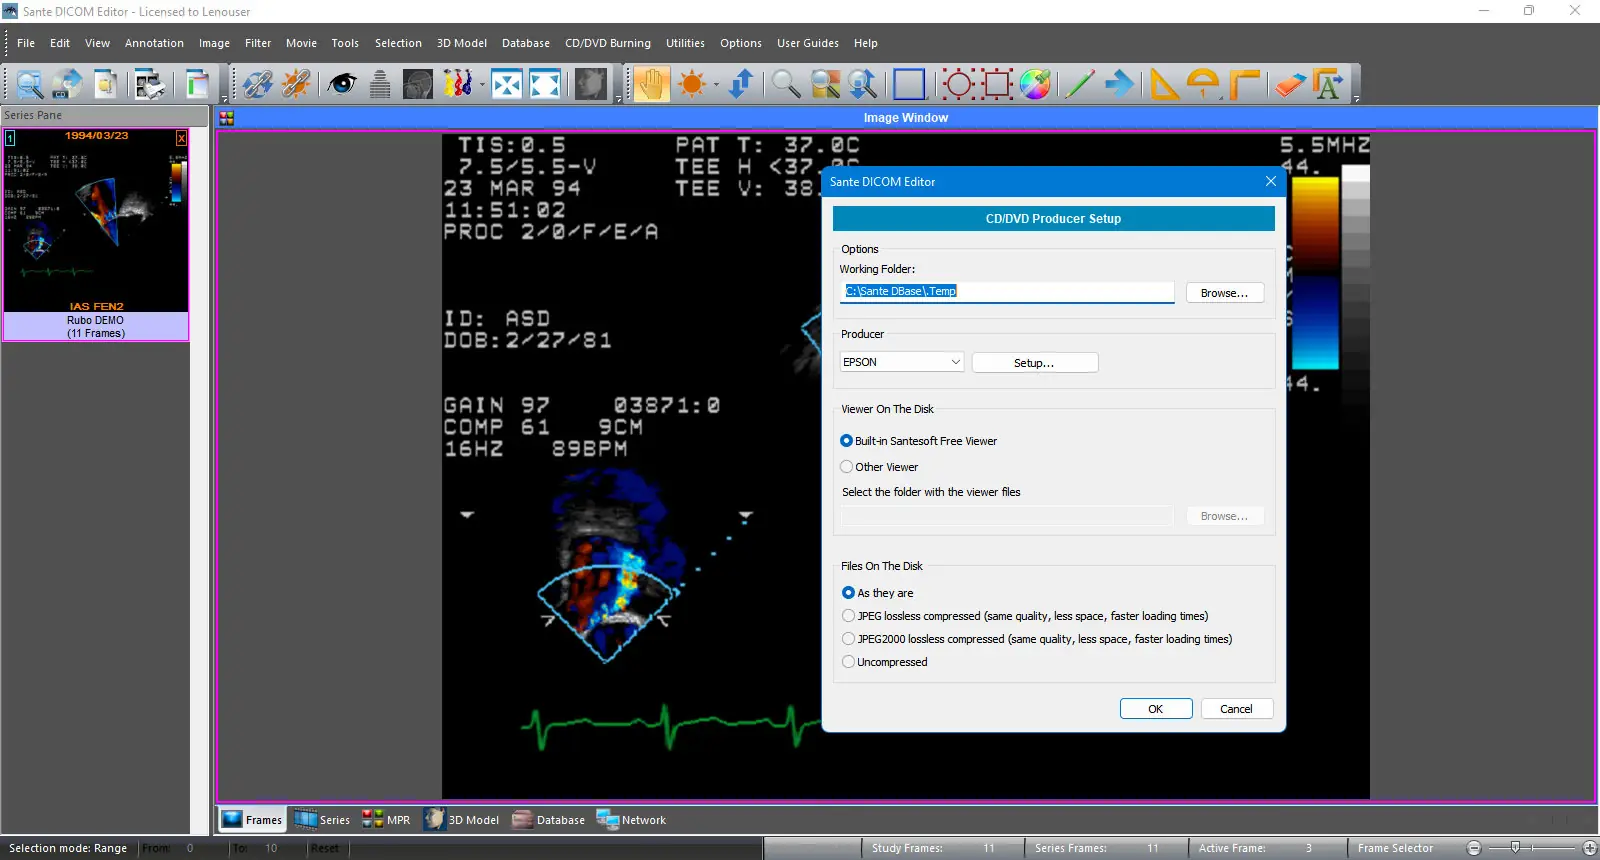Screen dimensions: 1600x860
Task: Click the producer Setup... button
Action: pos(1035,363)
